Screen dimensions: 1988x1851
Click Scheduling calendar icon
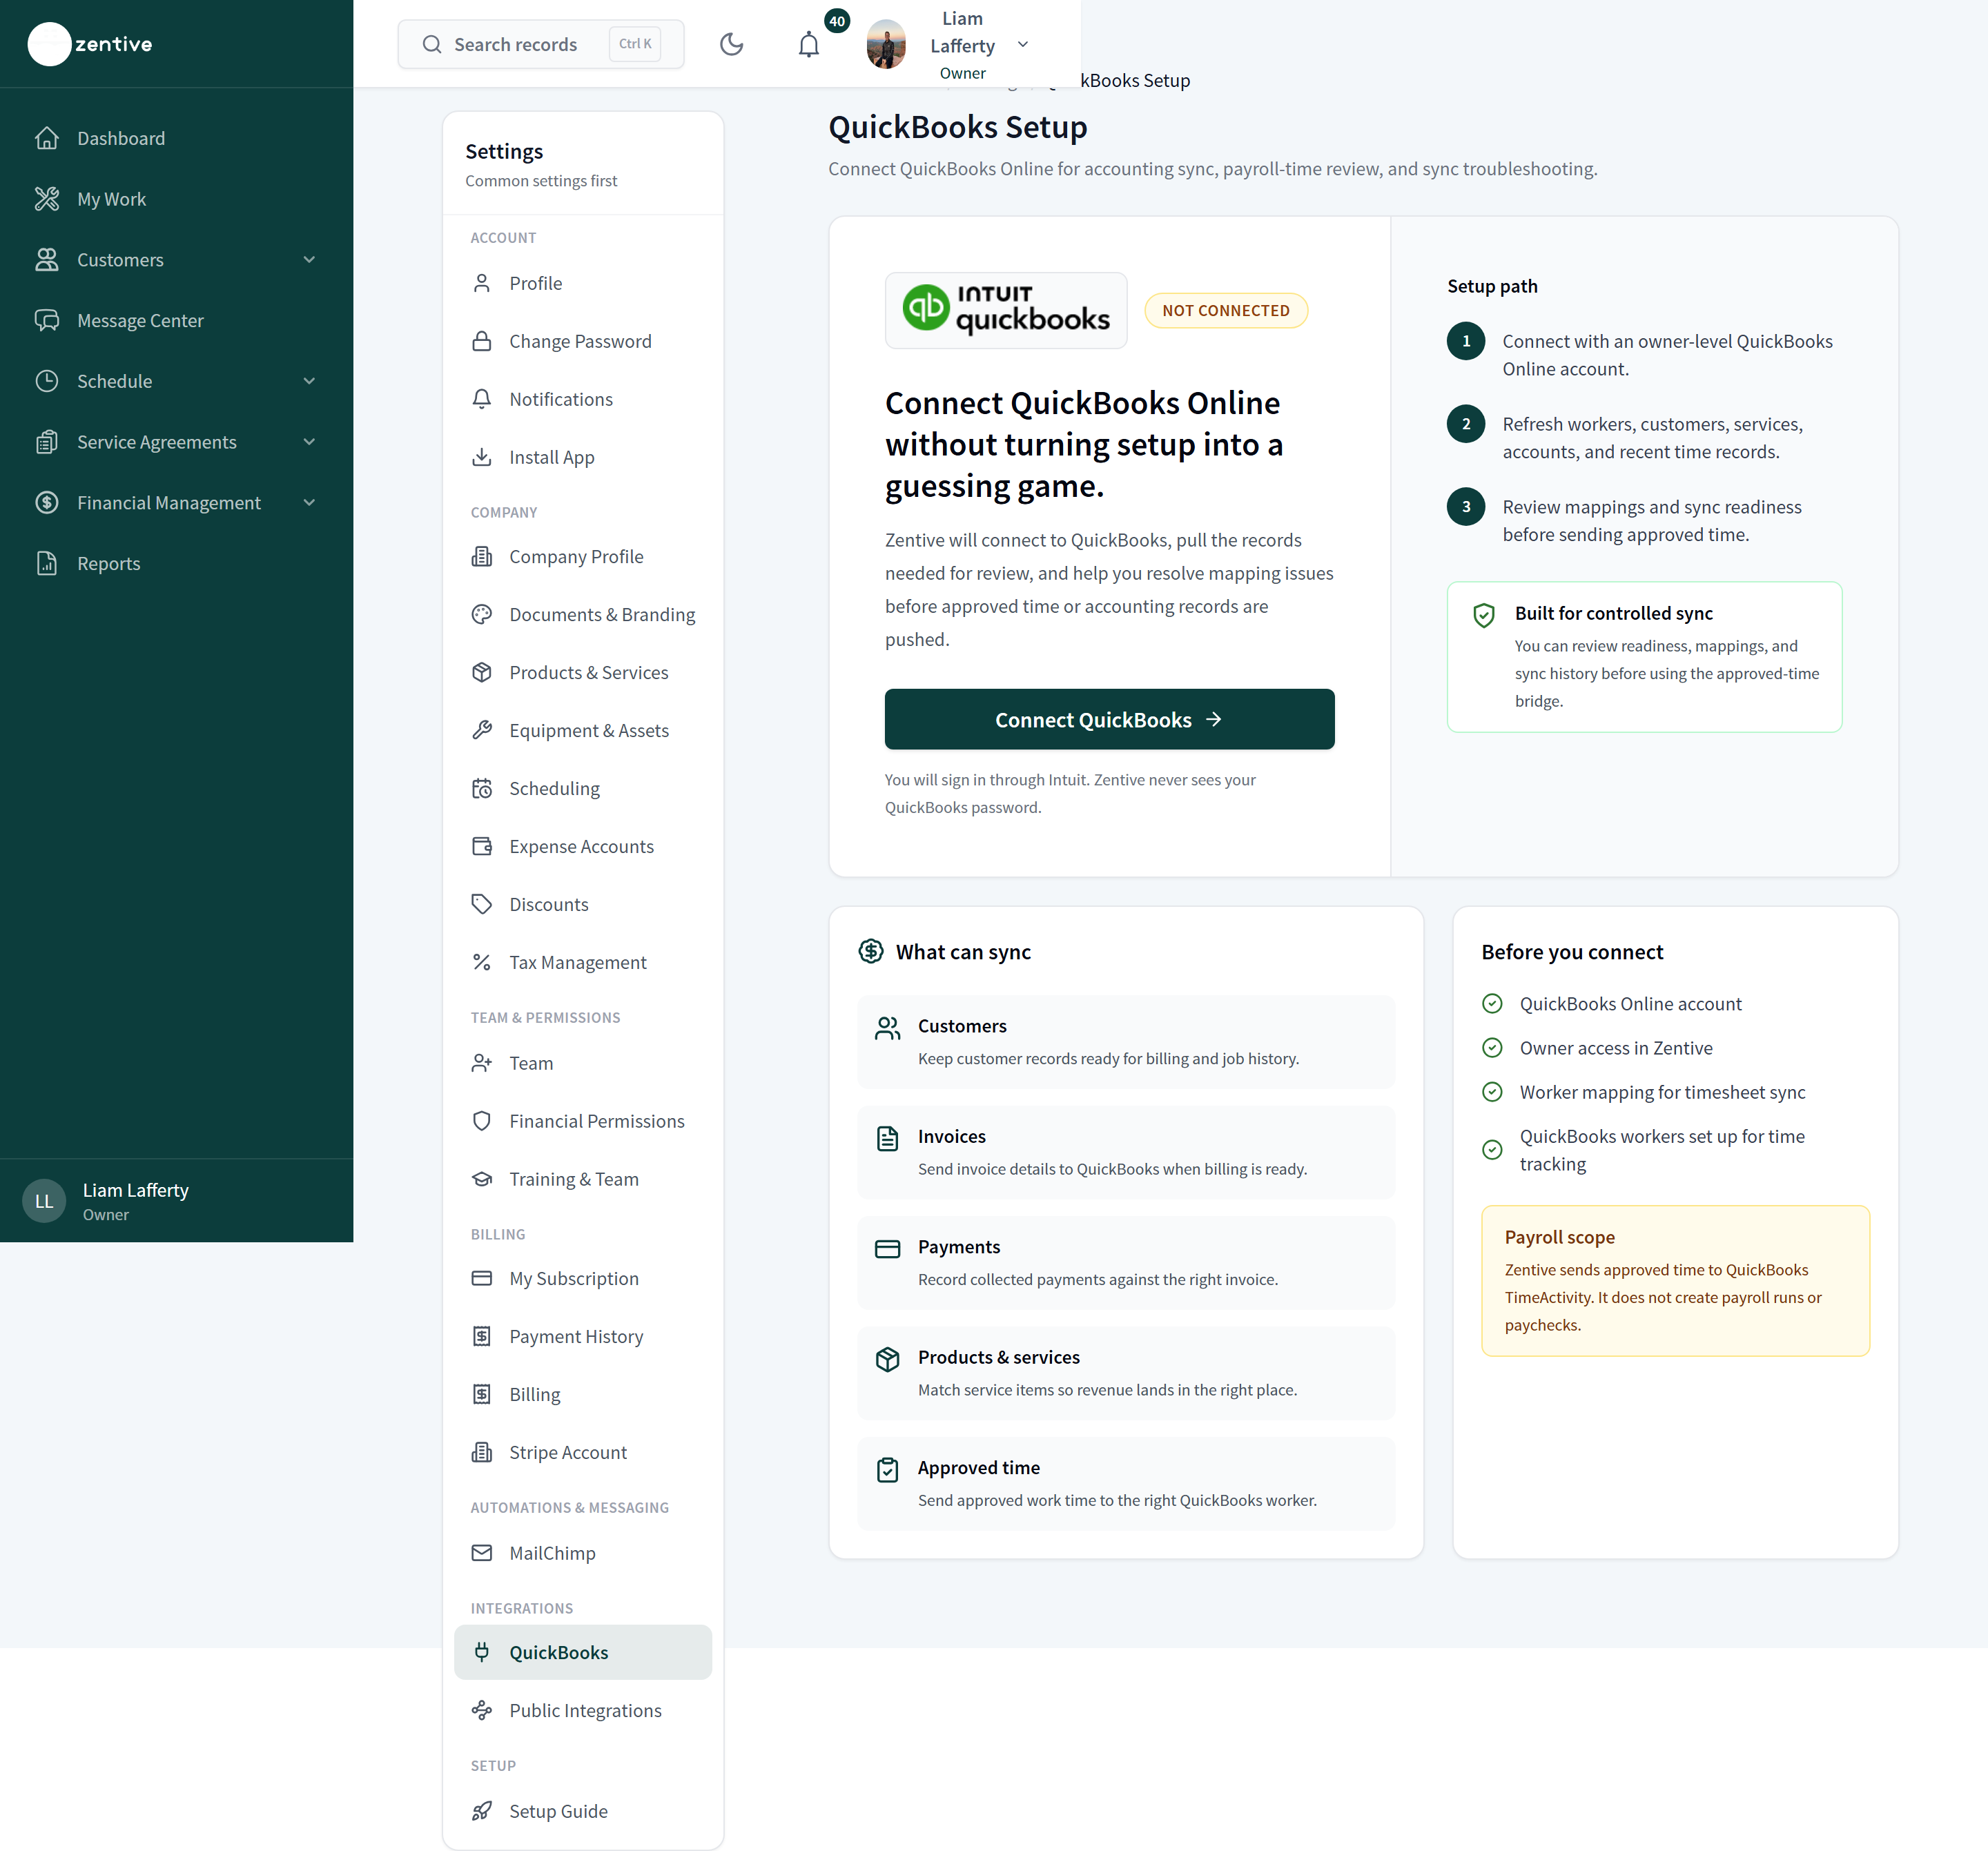482,788
